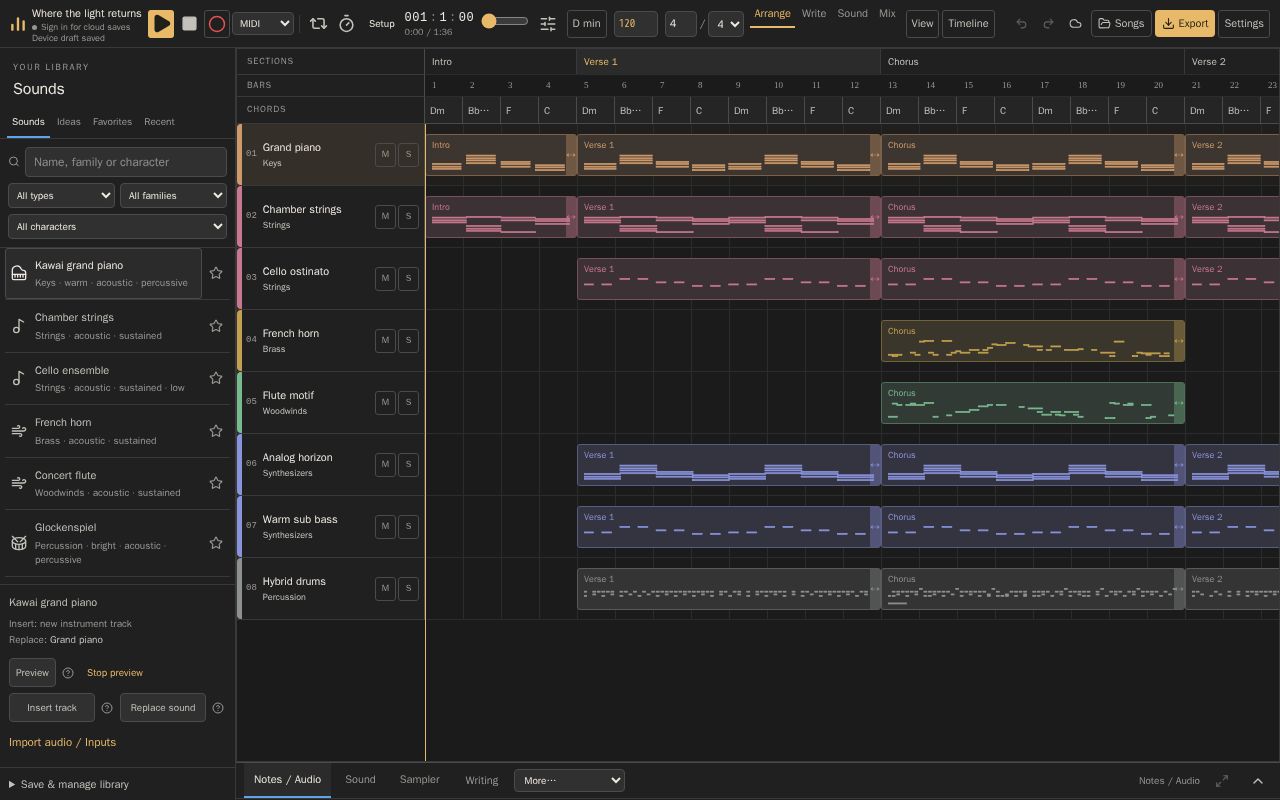Collapse bottom panel with chevron
The height and width of the screenshot is (800, 1280).
click(x=1258, y=781)
